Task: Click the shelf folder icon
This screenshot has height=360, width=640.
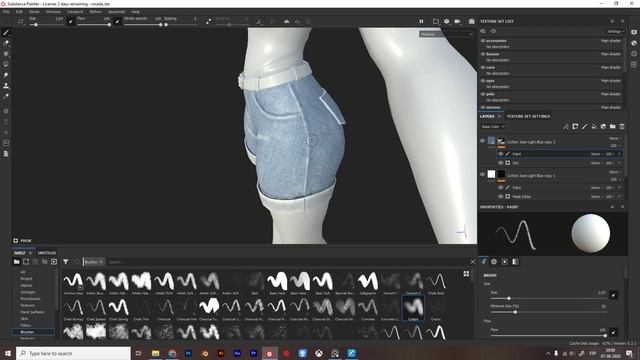Action: click(x=16, y=262)
